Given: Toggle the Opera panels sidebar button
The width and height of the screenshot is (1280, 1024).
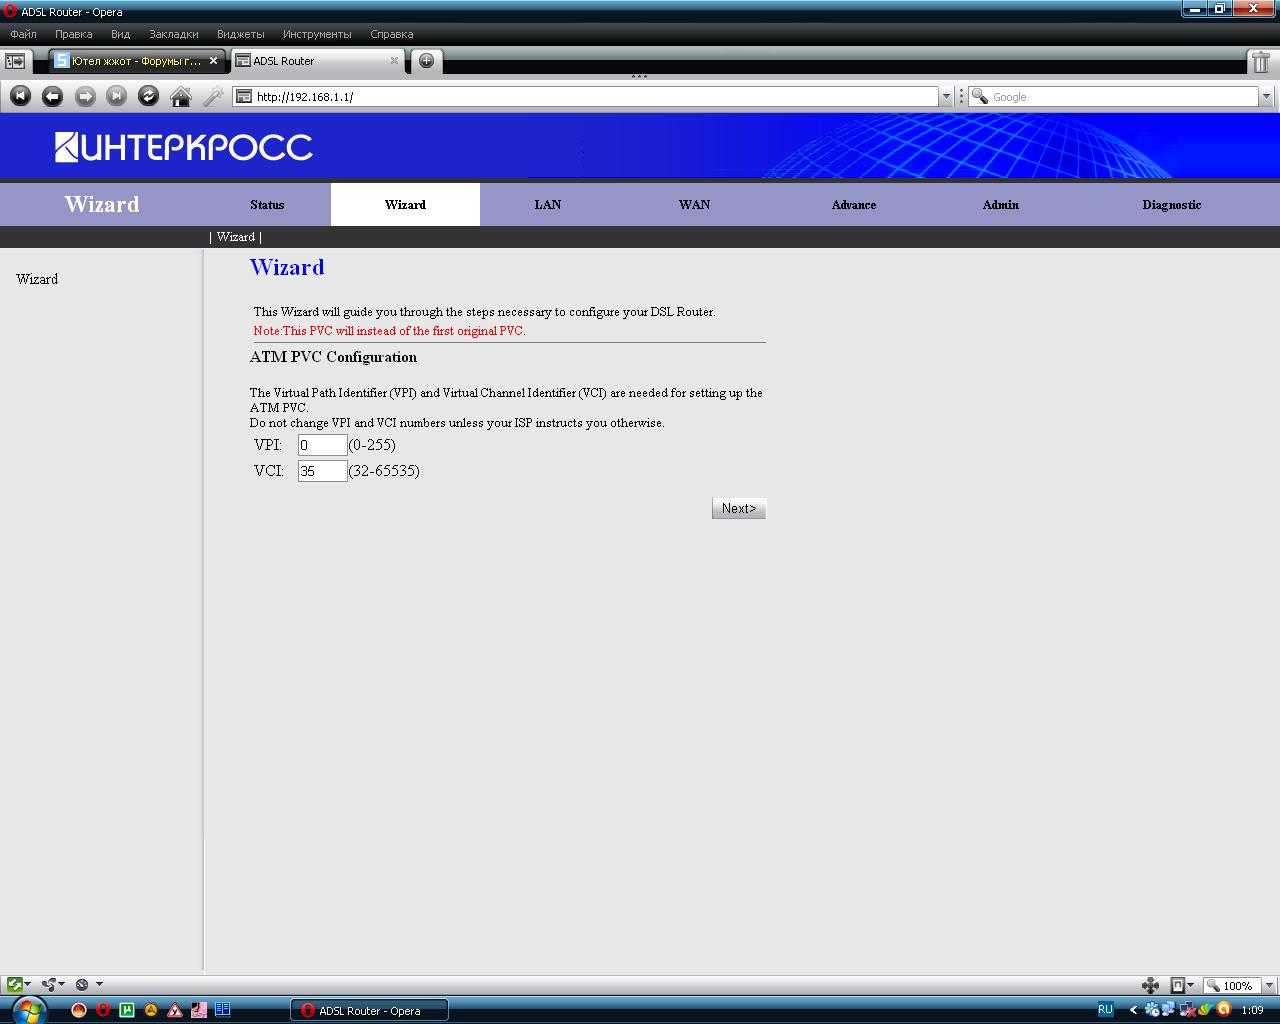Looking at the screenshot, I should click(x=15, y=61).
